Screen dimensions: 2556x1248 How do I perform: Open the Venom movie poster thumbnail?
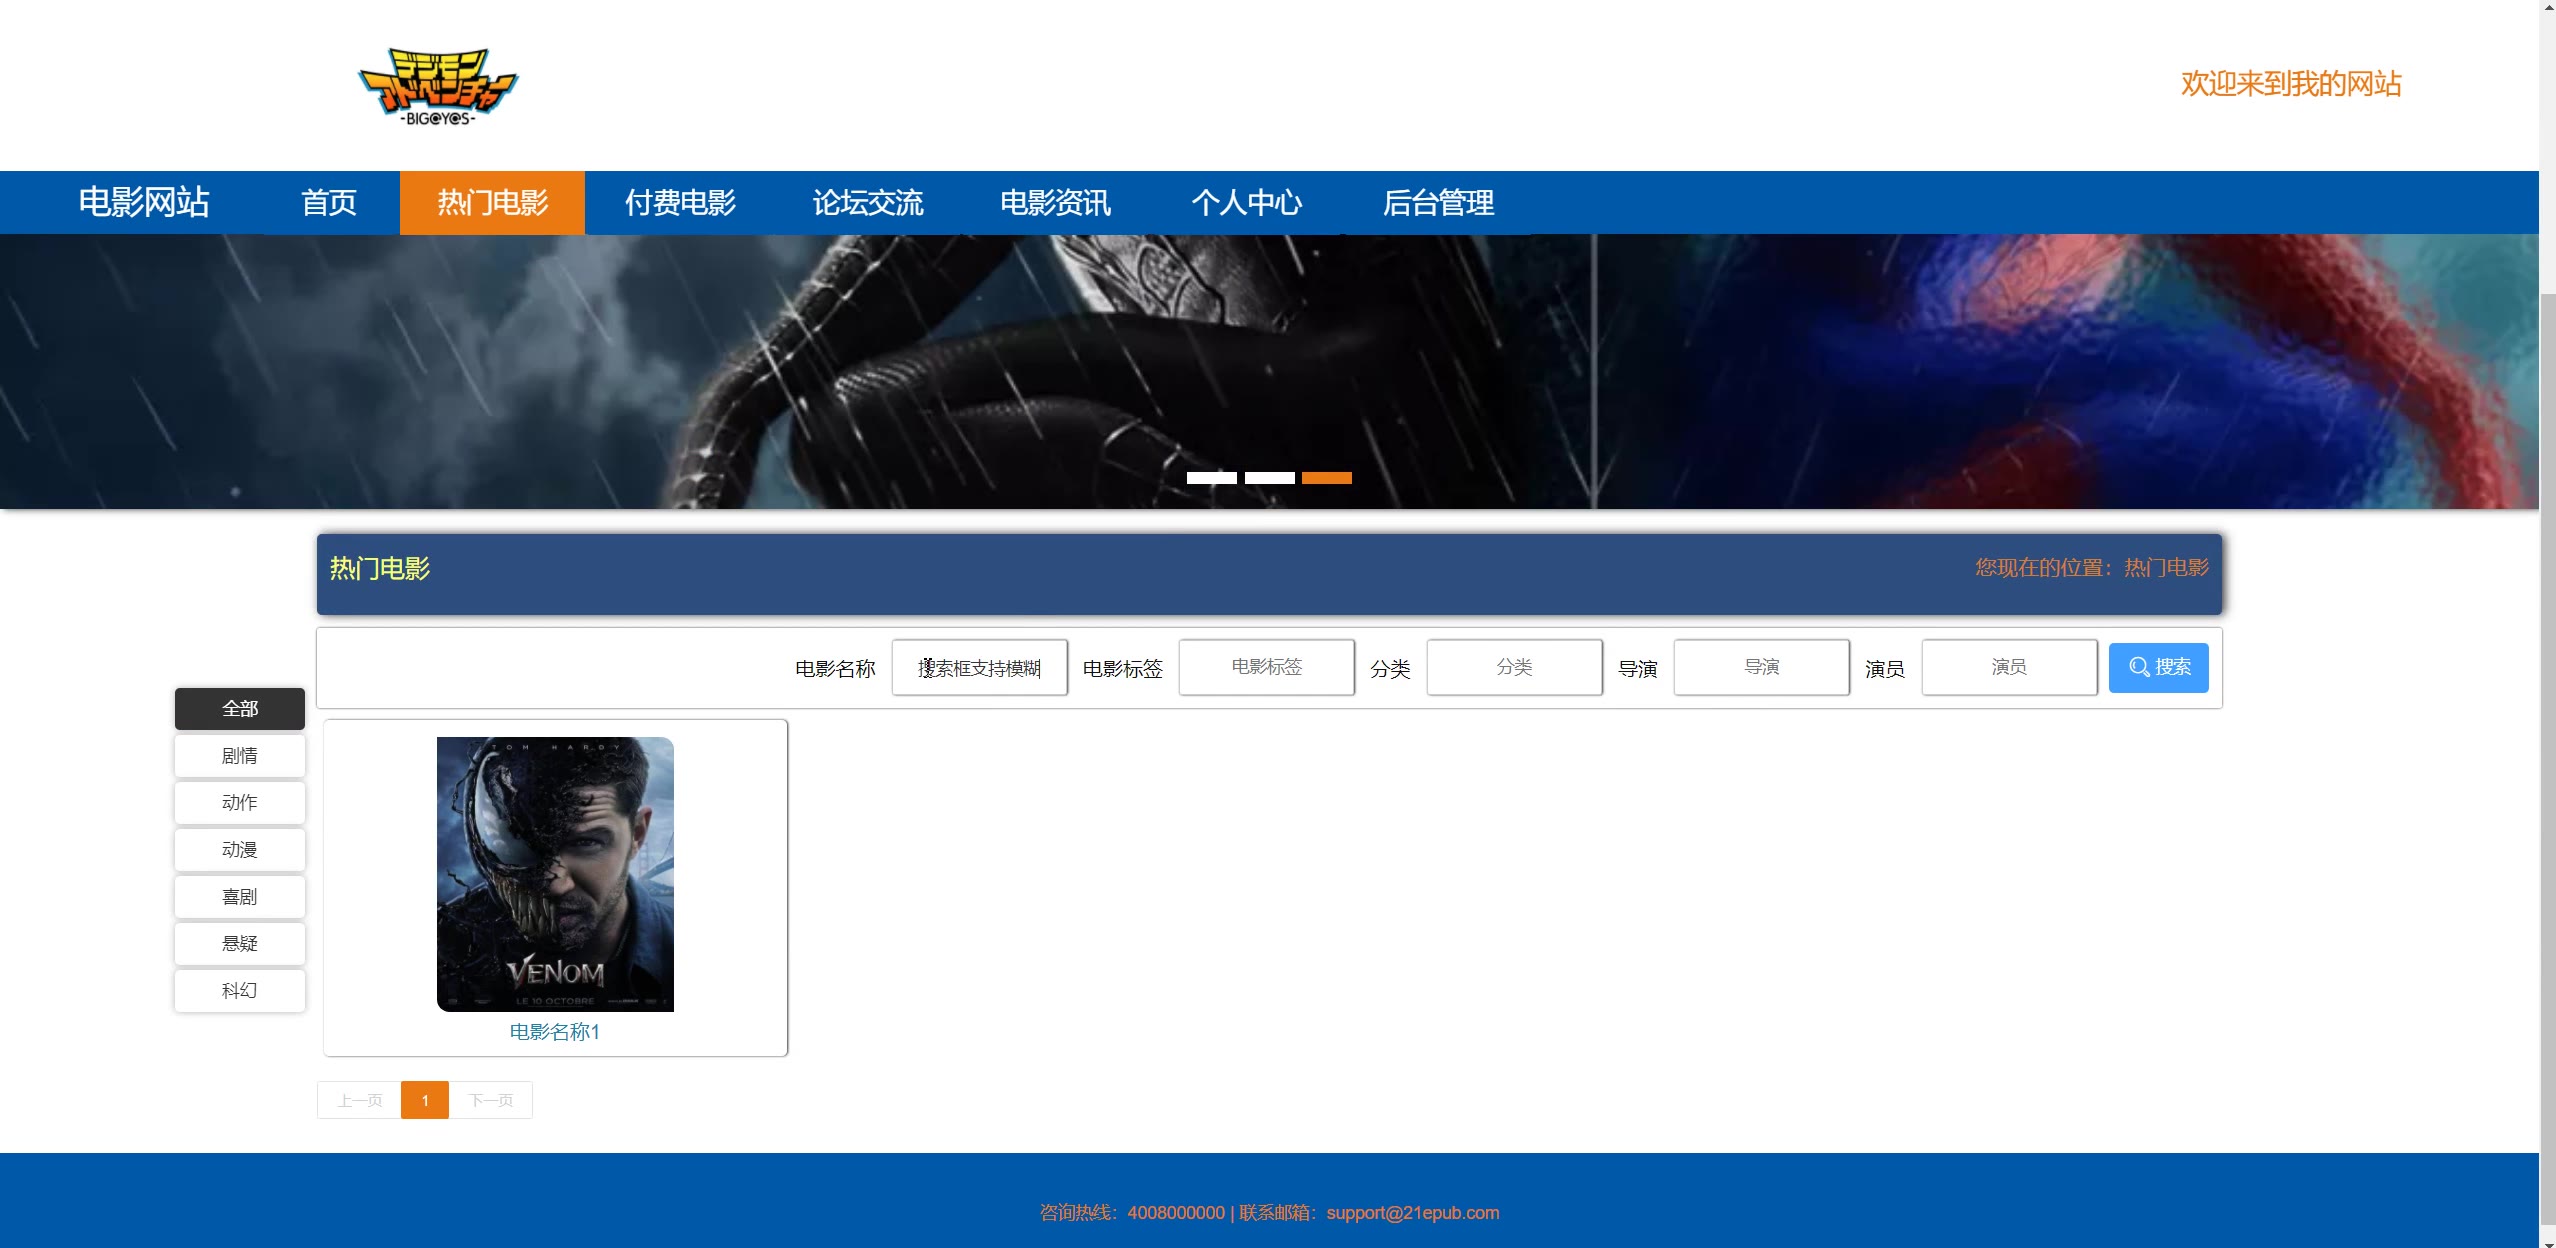[x=555, y=874]
